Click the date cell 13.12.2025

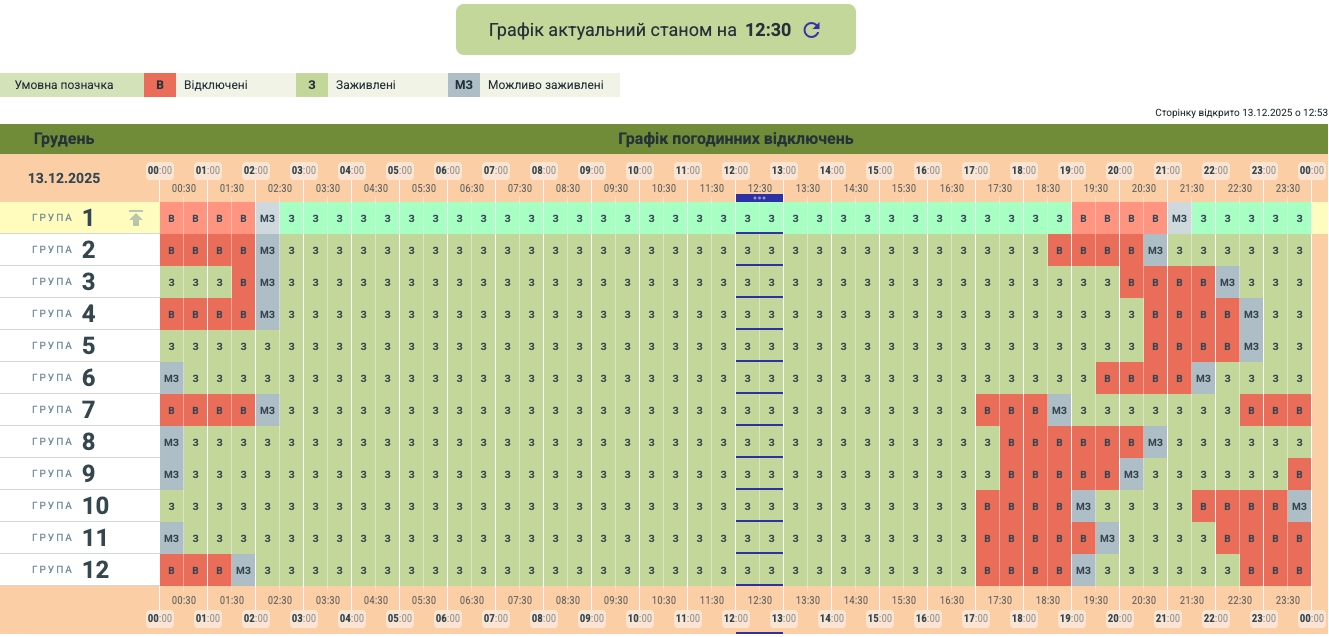point(64,179)
